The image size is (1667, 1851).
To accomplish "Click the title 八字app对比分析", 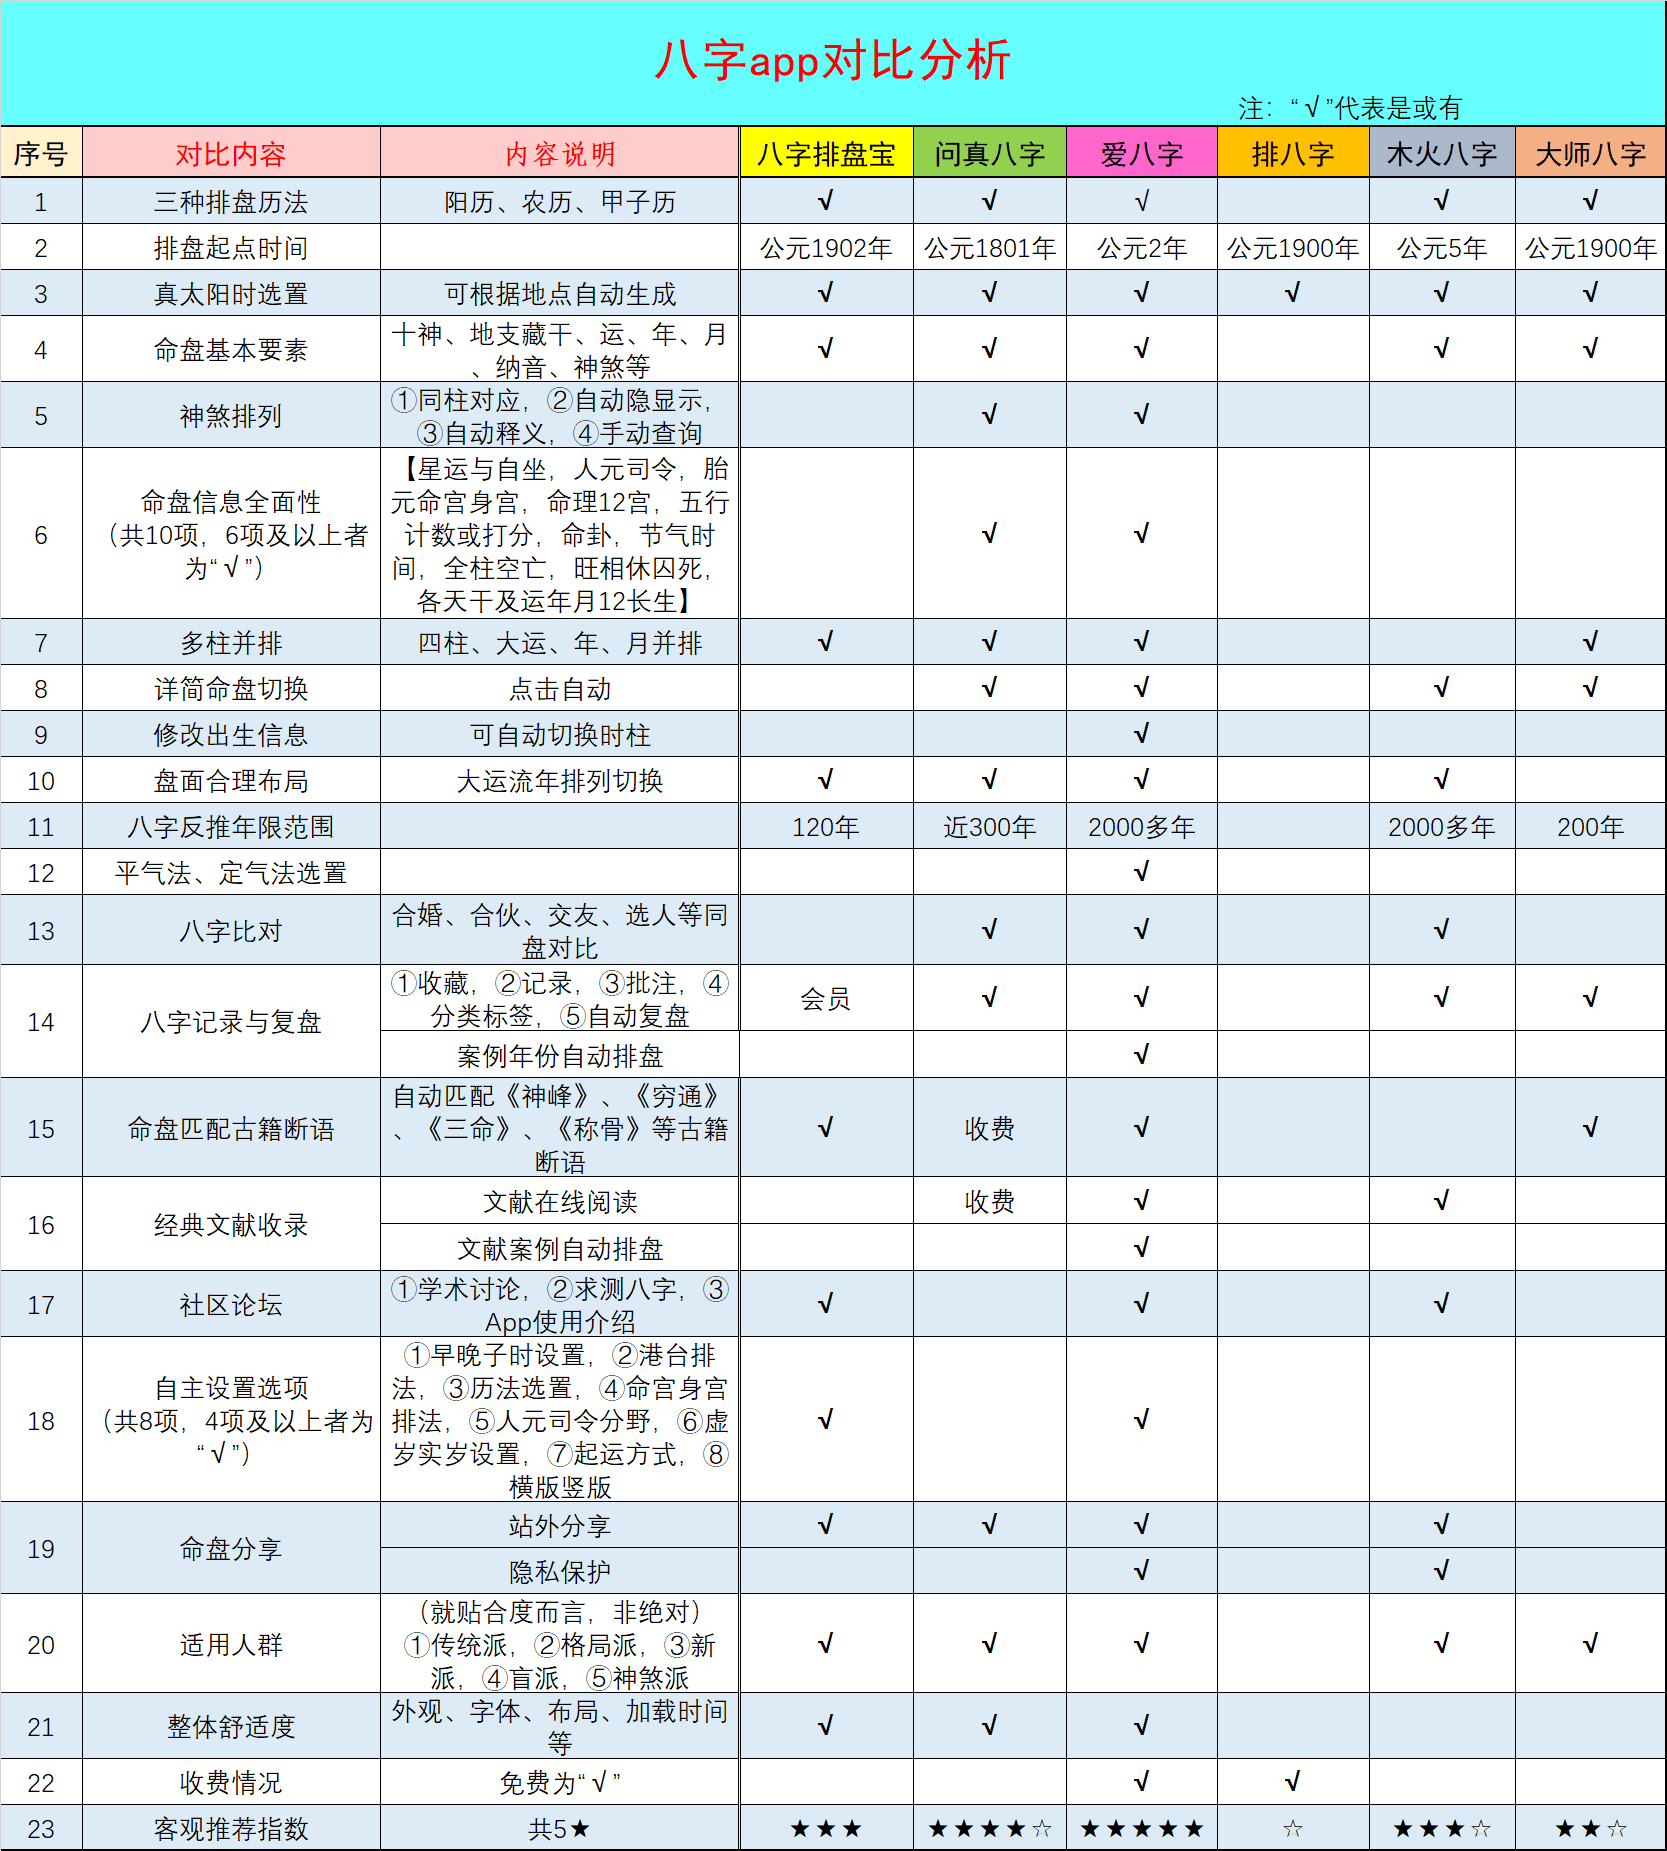I will 833,60.
